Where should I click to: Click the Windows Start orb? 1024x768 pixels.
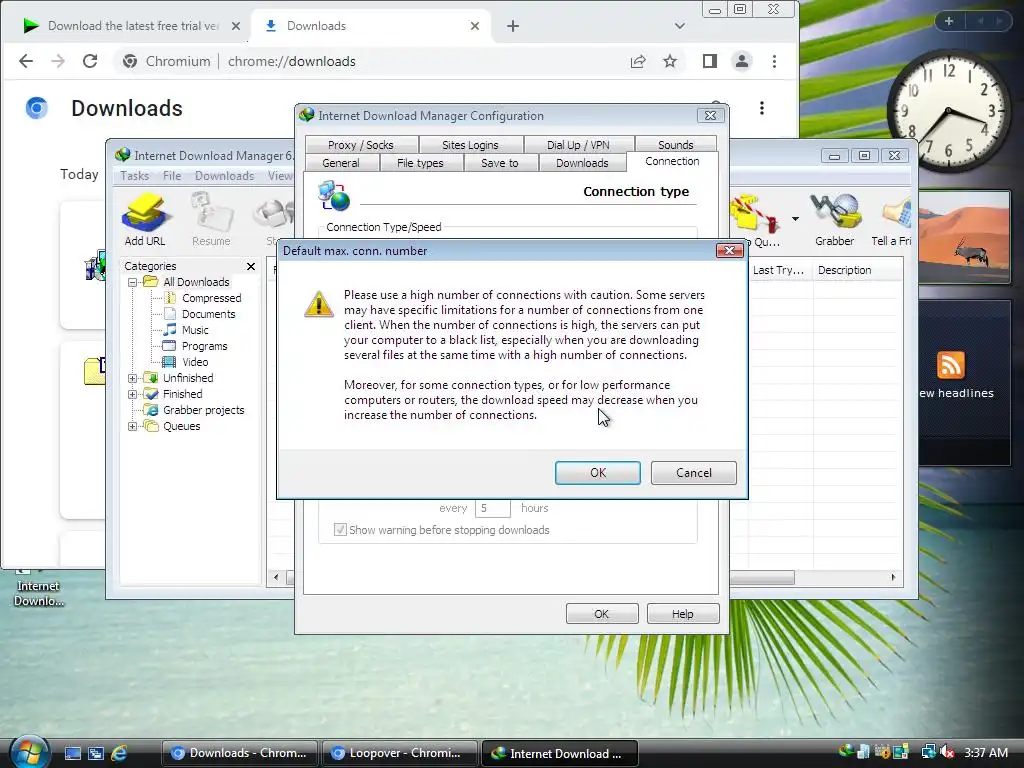[x=30, y=752]
